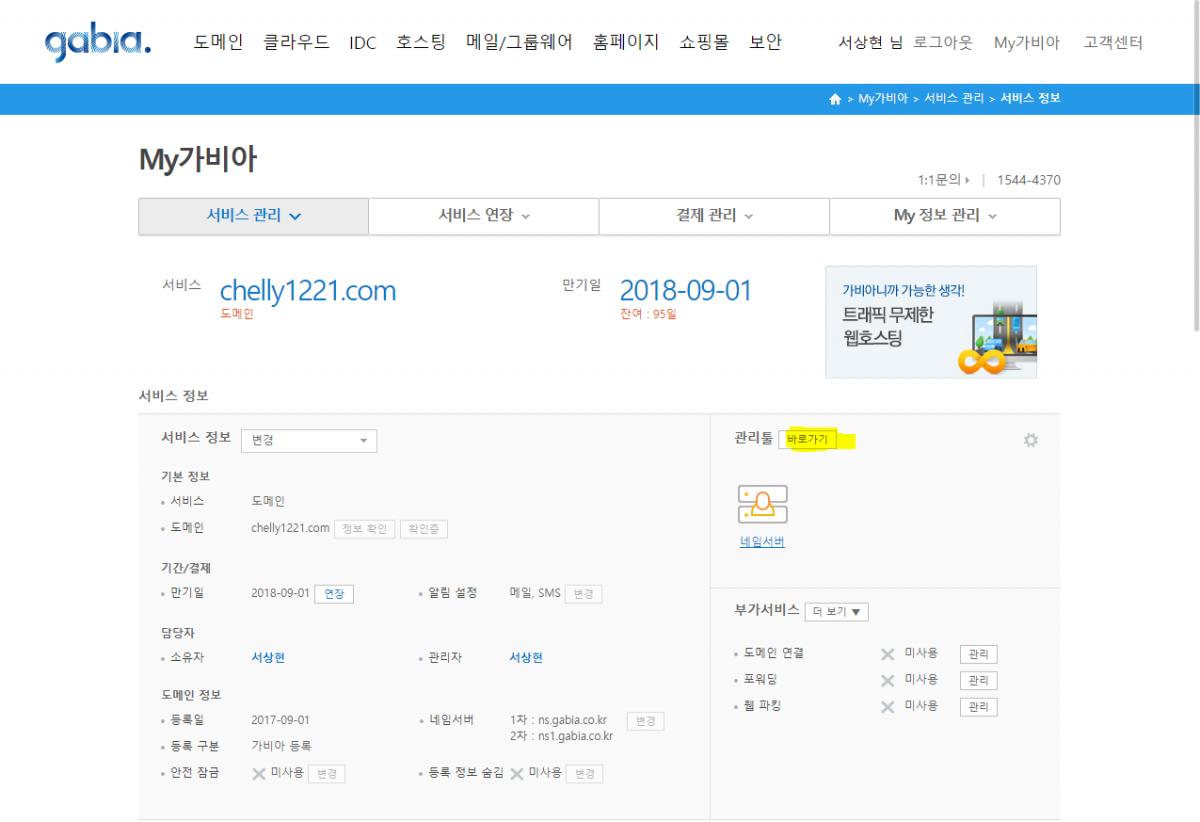Click the X icon beside 웹 파킹
Screen dimensions: 1200x822
887,706
